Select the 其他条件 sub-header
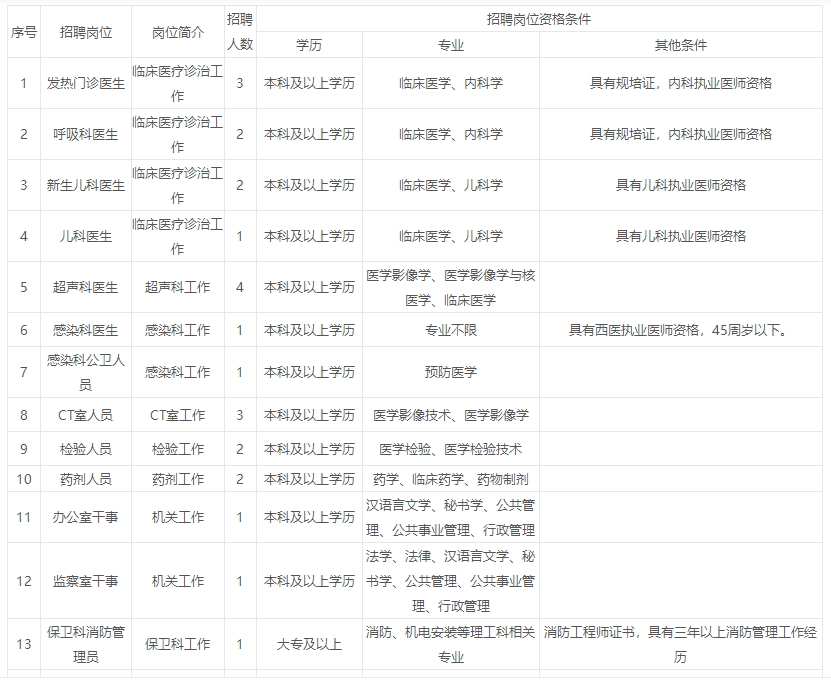The image size is (831, 685). tap(680, 45)
